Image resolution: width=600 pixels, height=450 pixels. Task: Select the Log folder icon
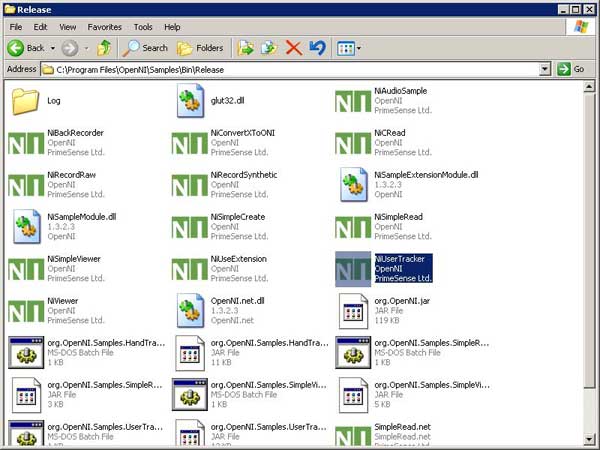point(25,101)
